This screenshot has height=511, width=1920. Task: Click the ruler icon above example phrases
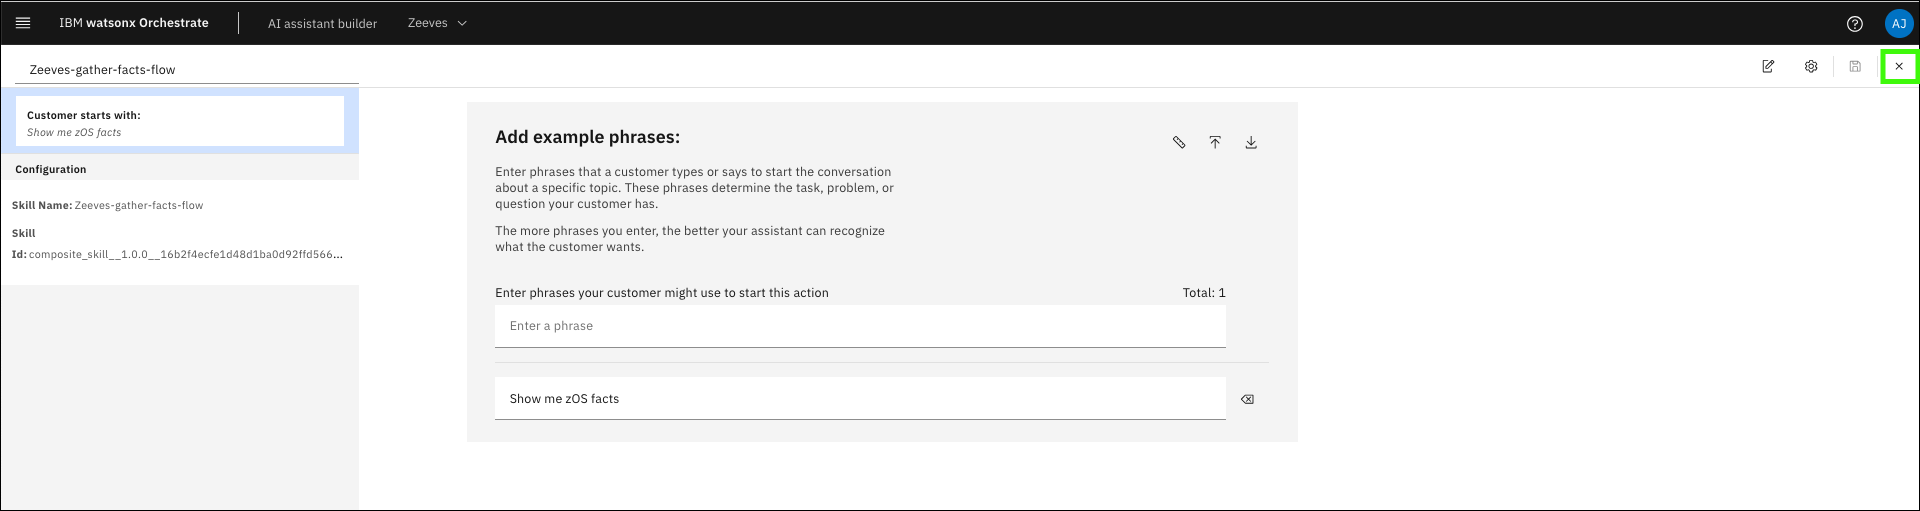point(1179,143)
